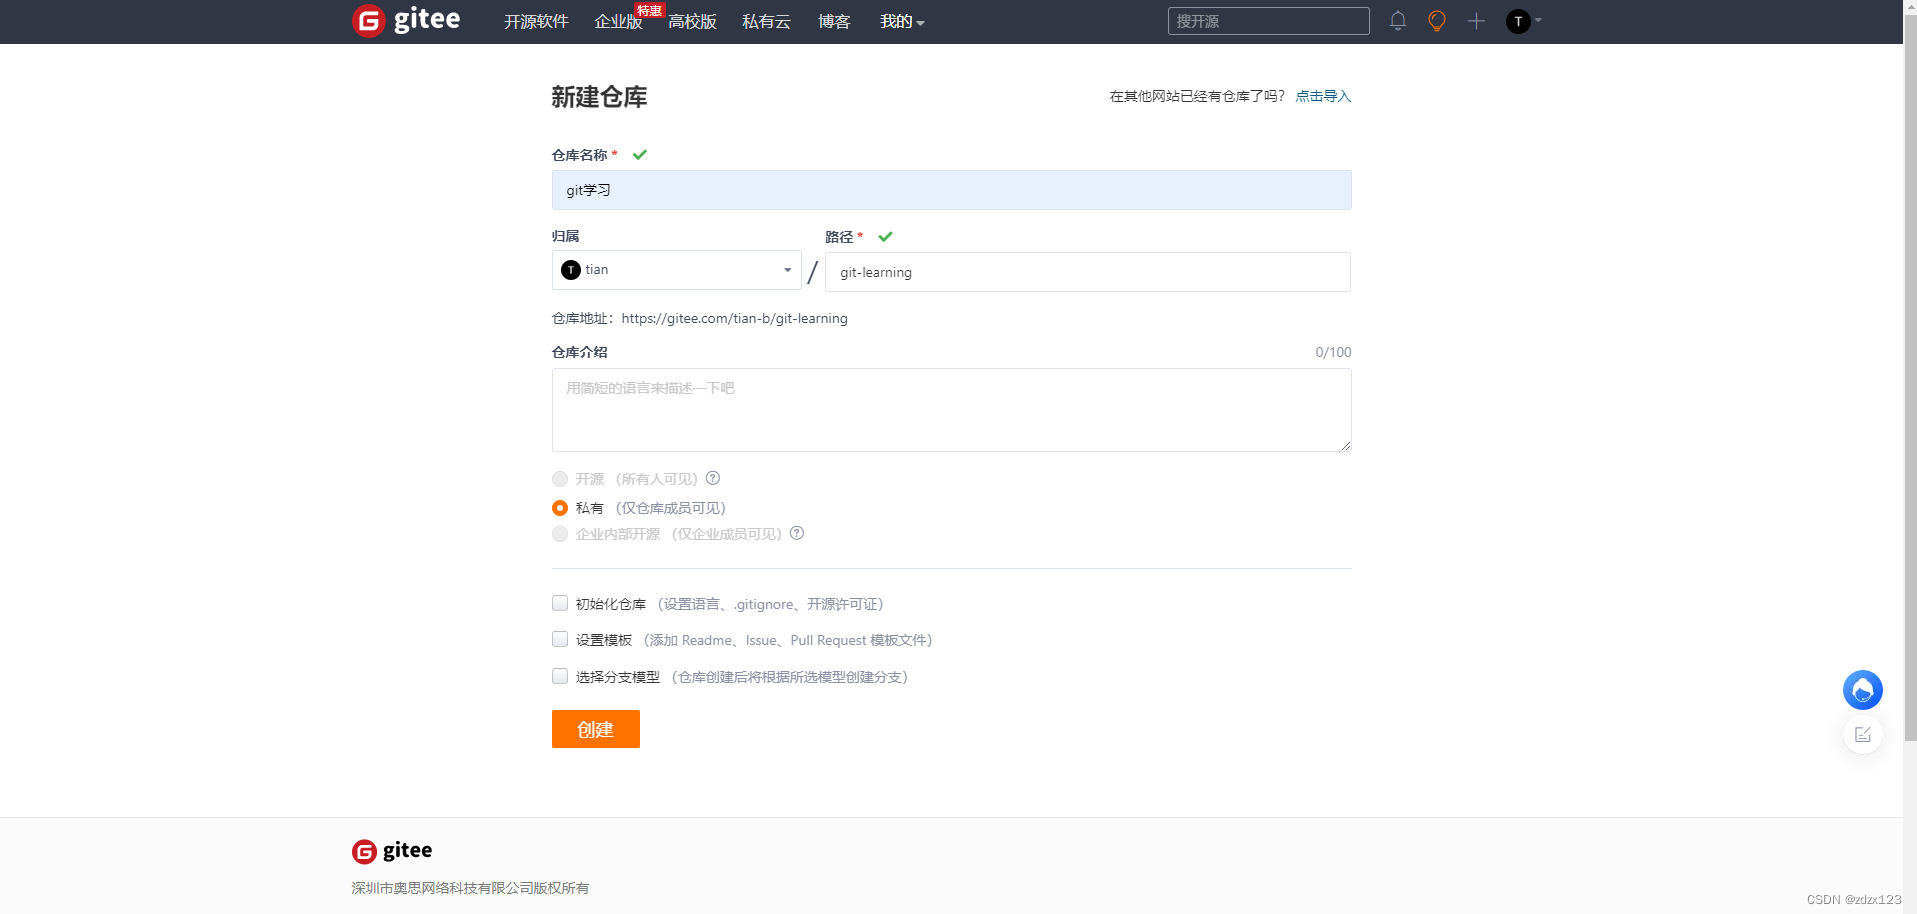Open the 归属 owner dropdown showing tian
Viewport: 1917px width, 914px height.
coord(676,270)
